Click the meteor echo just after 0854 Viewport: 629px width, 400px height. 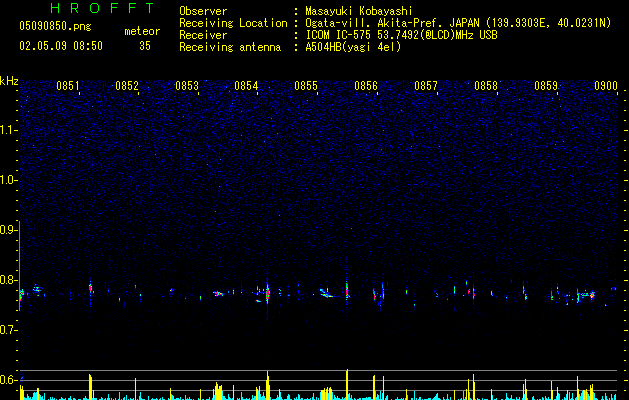pyautogui.click(x=268, y=293)
